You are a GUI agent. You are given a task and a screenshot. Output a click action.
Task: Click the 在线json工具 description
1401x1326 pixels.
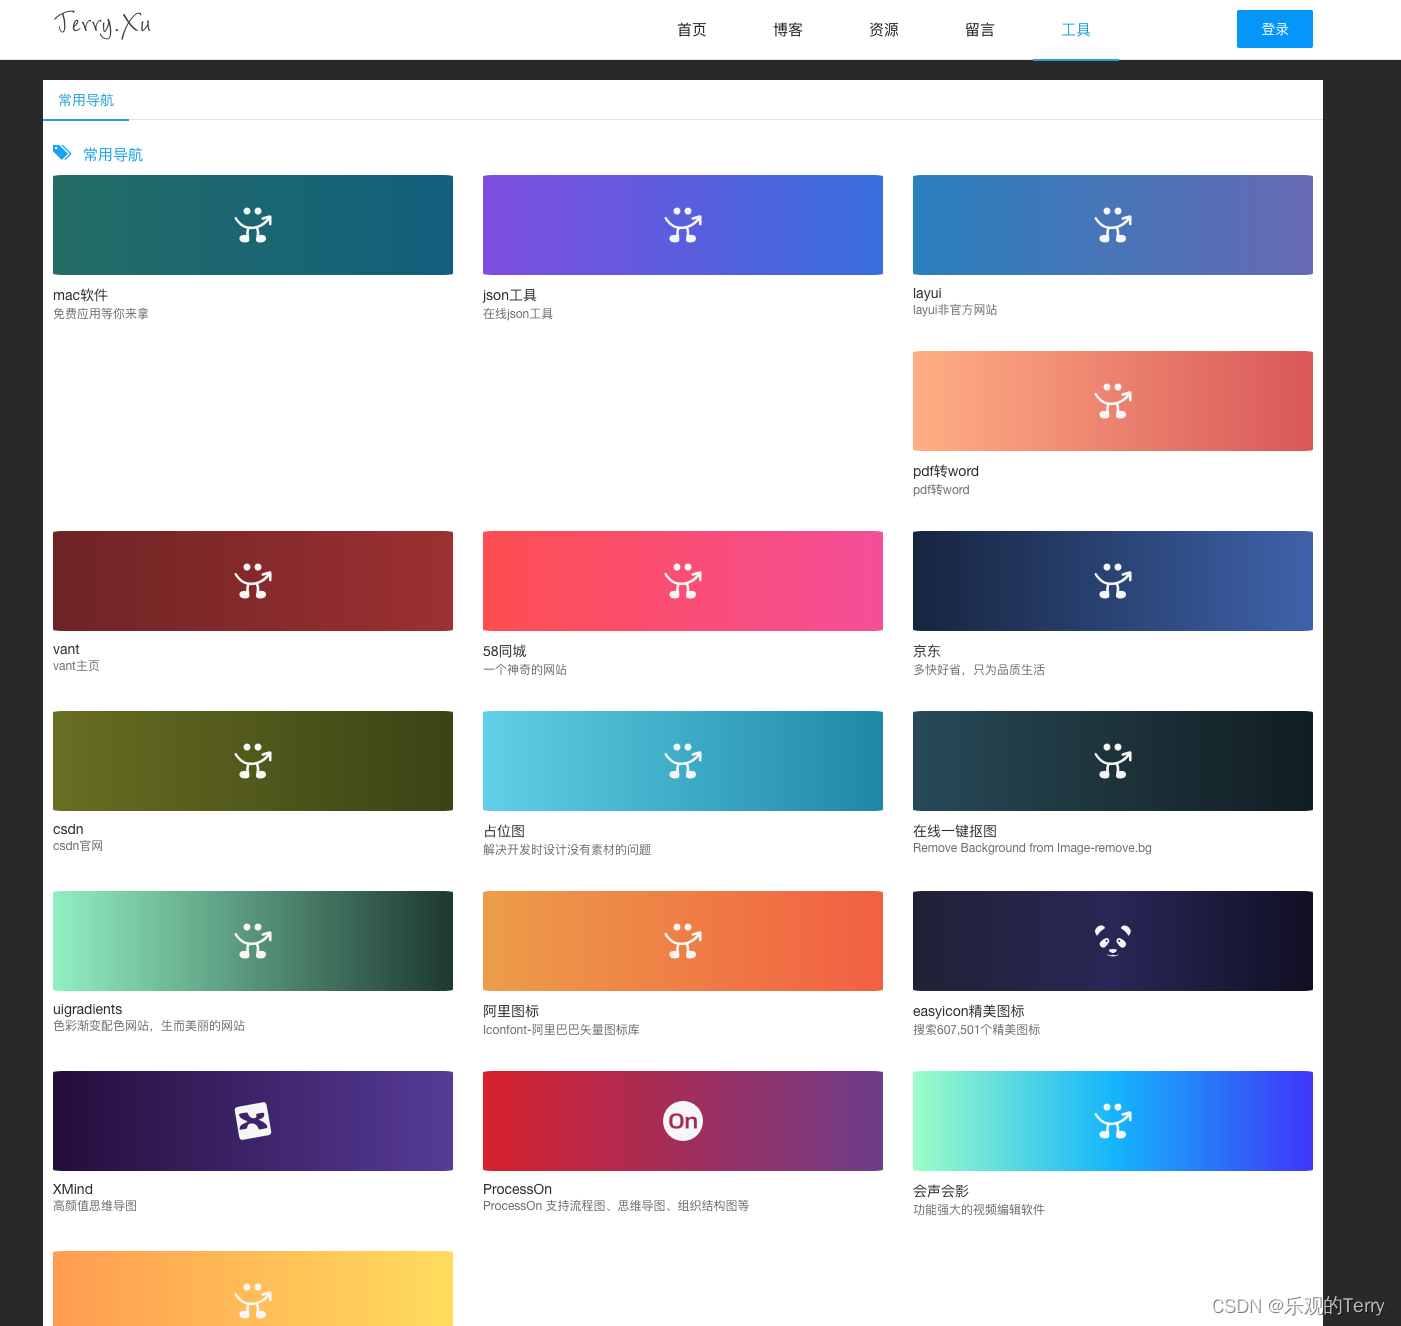tap(518, 314)
